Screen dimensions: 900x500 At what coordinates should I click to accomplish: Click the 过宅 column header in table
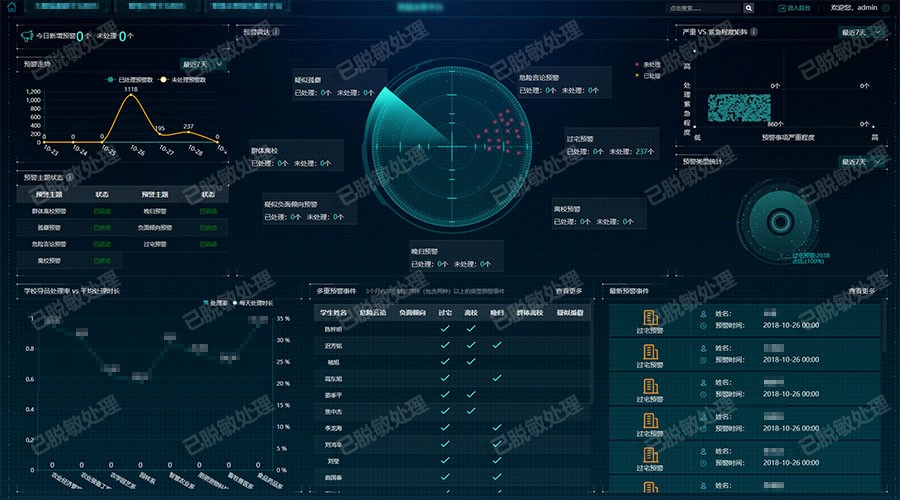(x=445, y=313)
